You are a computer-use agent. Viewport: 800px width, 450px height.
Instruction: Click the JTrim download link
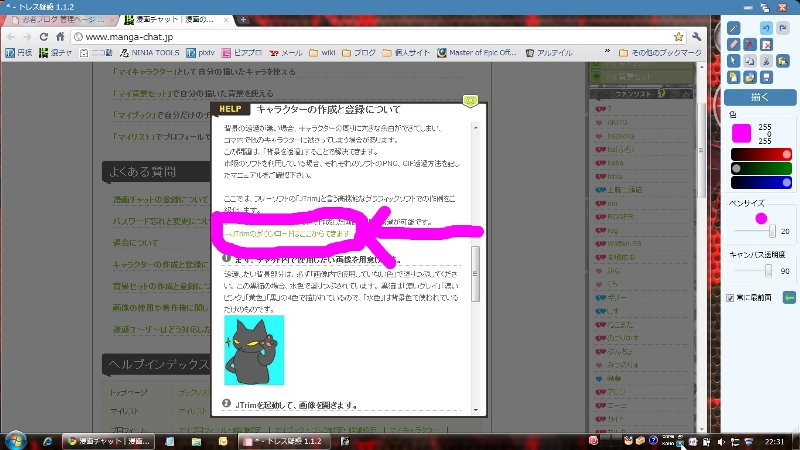288,233
